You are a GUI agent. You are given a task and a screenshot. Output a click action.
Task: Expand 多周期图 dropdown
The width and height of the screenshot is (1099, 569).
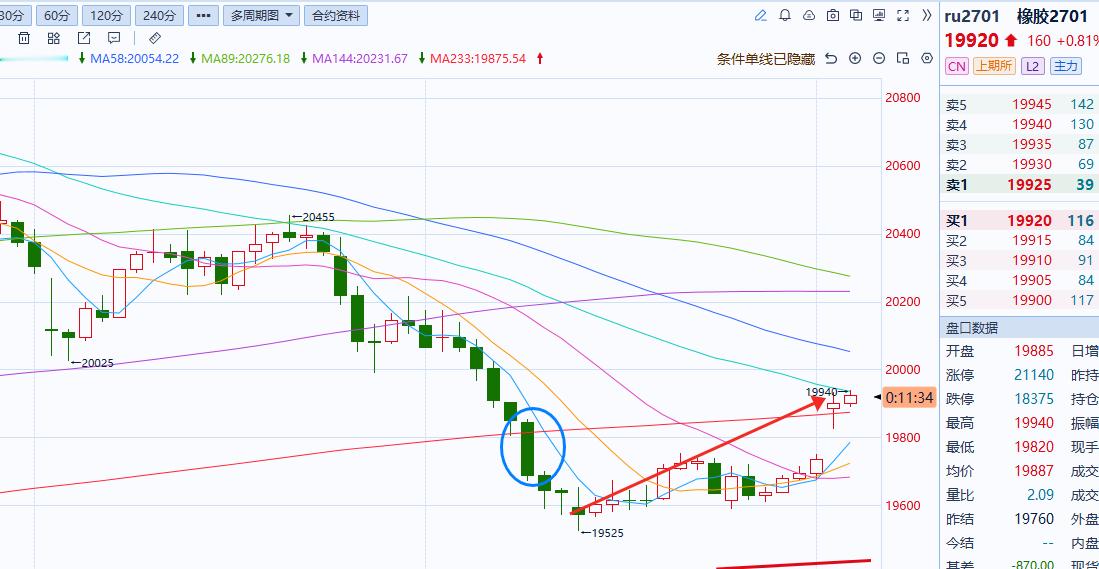261,15
